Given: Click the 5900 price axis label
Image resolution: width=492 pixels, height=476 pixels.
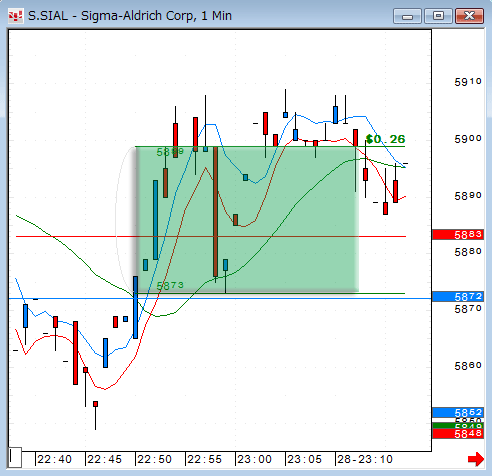Looking at the screenshot, I should tap(468, 139).
